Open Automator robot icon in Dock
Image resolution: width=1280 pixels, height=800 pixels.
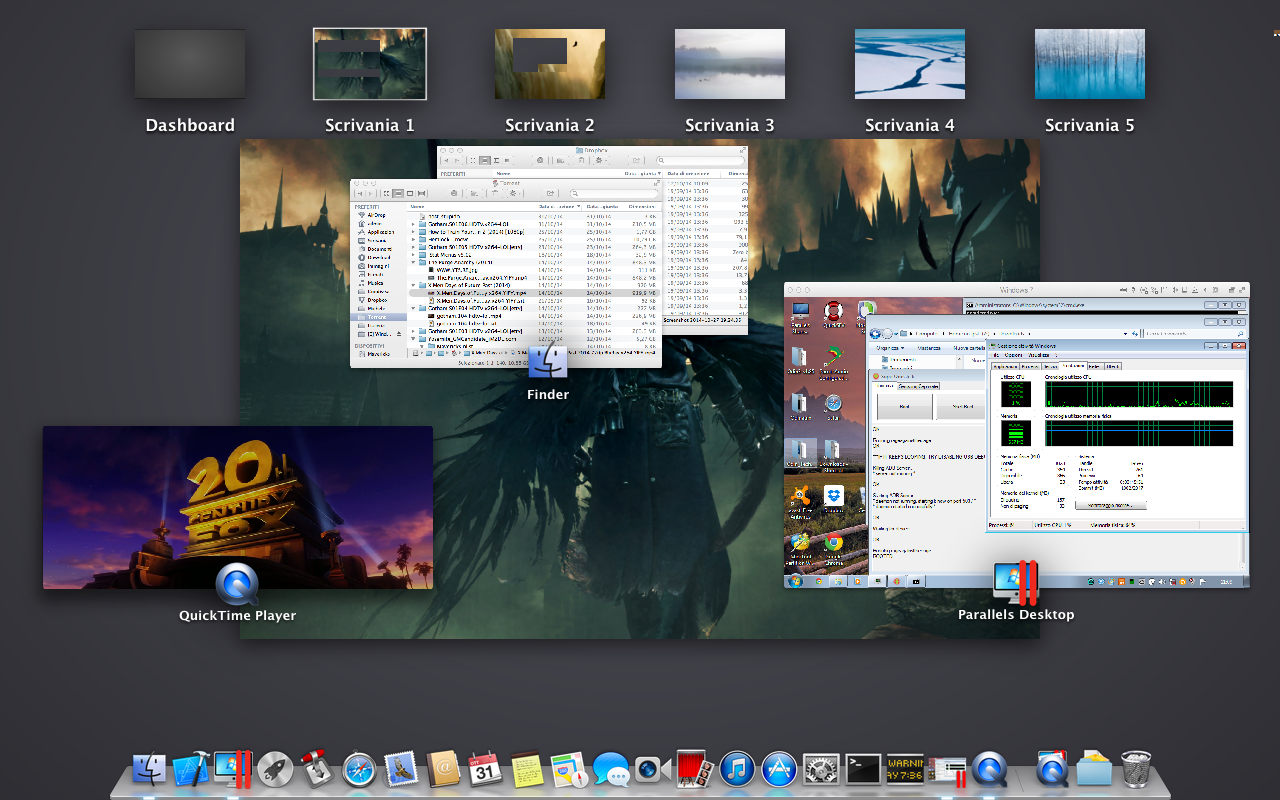click(316, 768)
